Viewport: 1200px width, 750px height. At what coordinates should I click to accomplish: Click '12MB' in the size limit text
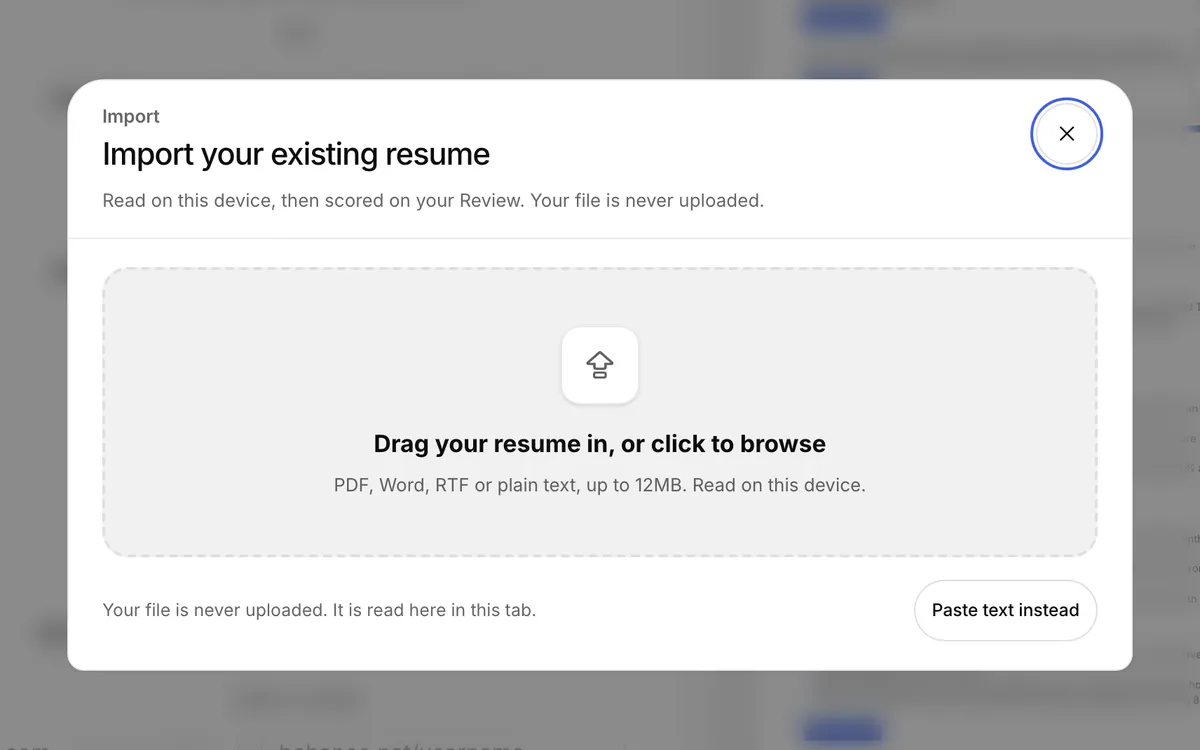660,485
